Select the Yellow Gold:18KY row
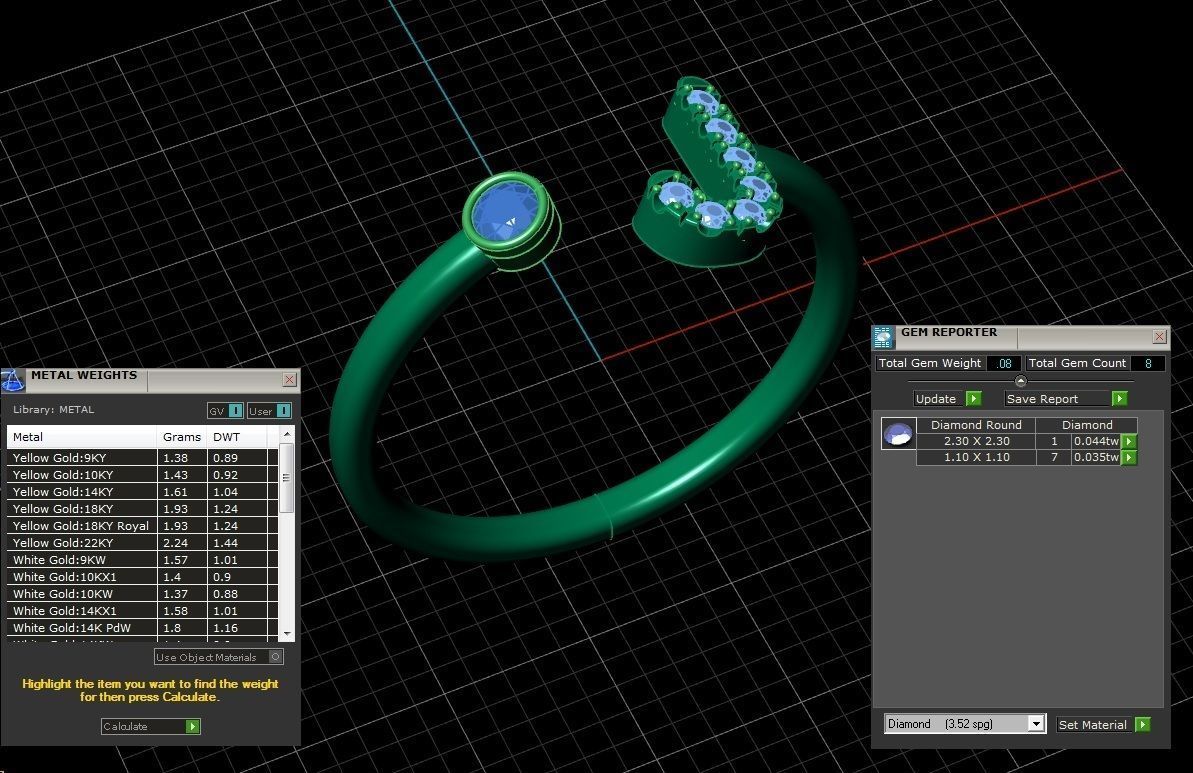The width and height of the screenshot is (1193, 773). 142,509
